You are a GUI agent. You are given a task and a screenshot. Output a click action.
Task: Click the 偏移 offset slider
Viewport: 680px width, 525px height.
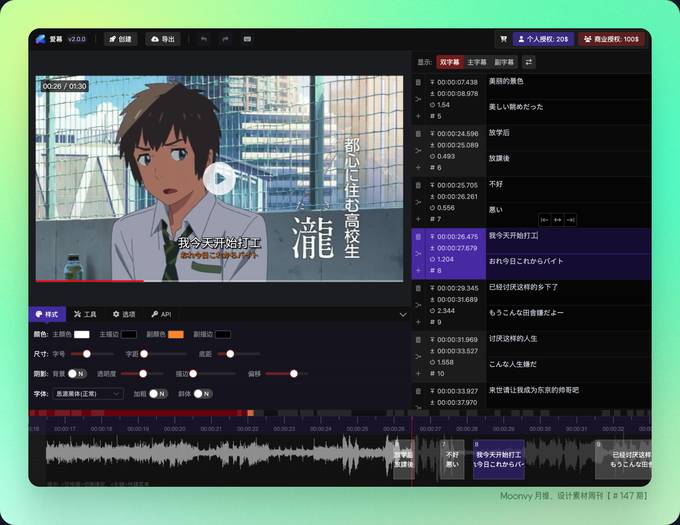287,374
